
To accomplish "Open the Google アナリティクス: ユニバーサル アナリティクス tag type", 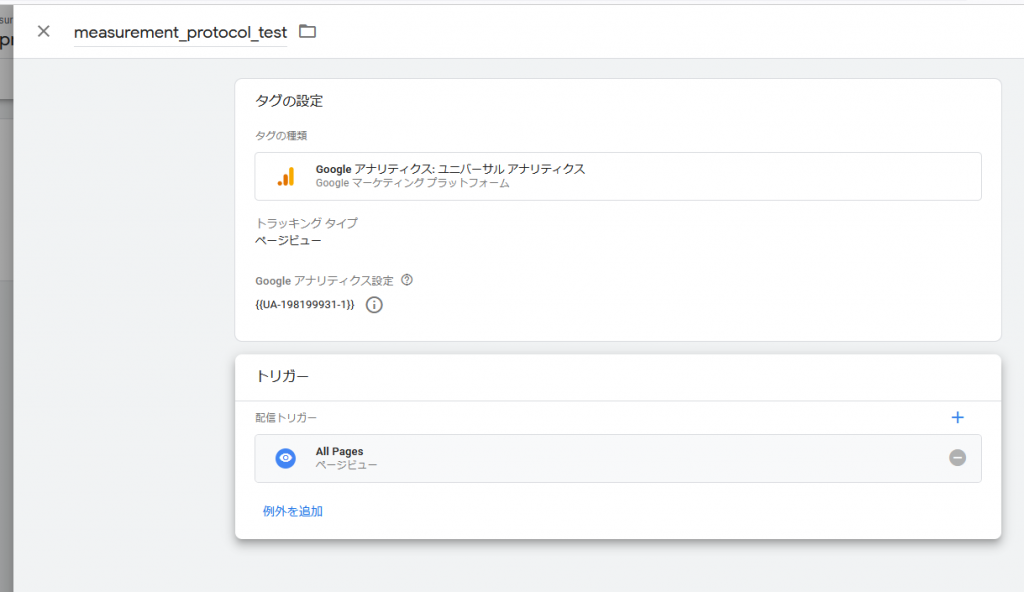I will click(618, 176).
